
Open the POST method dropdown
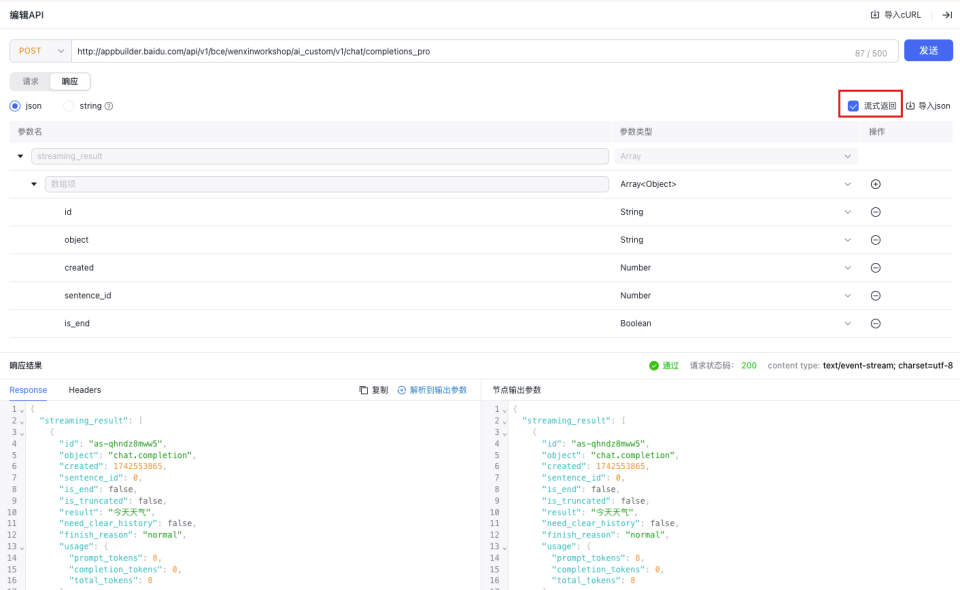click(40, 51)
